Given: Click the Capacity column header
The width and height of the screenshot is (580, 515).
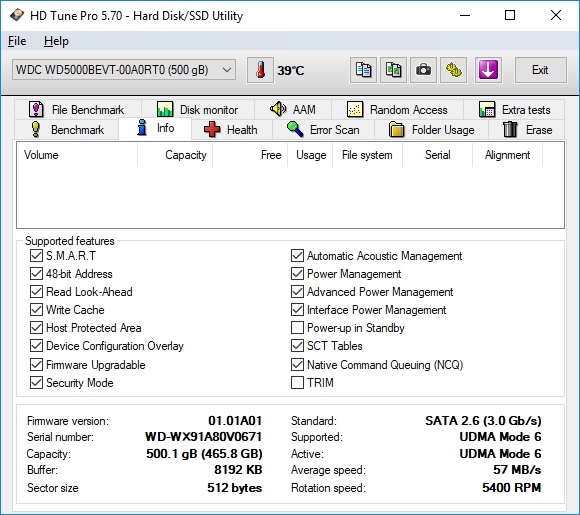Looking at the screenshot, I should [x=175, y=155].
